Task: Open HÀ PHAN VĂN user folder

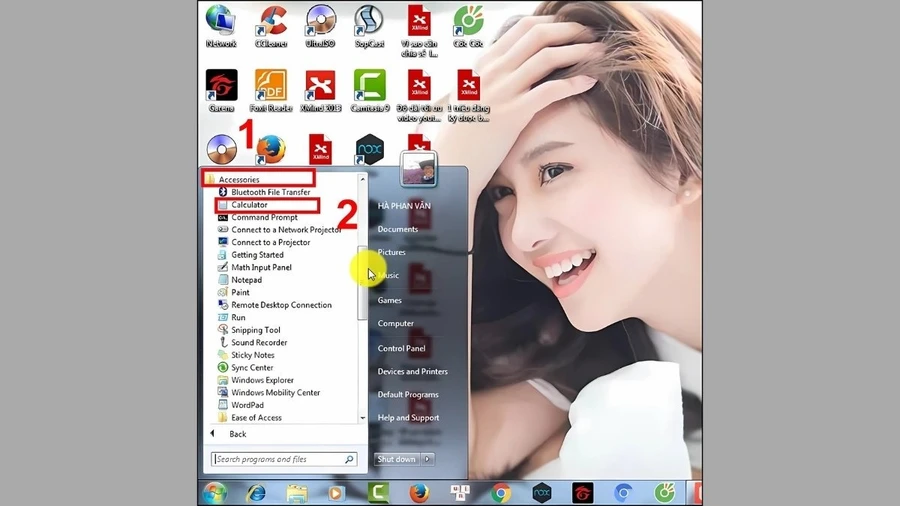Action: coord(404,206)
